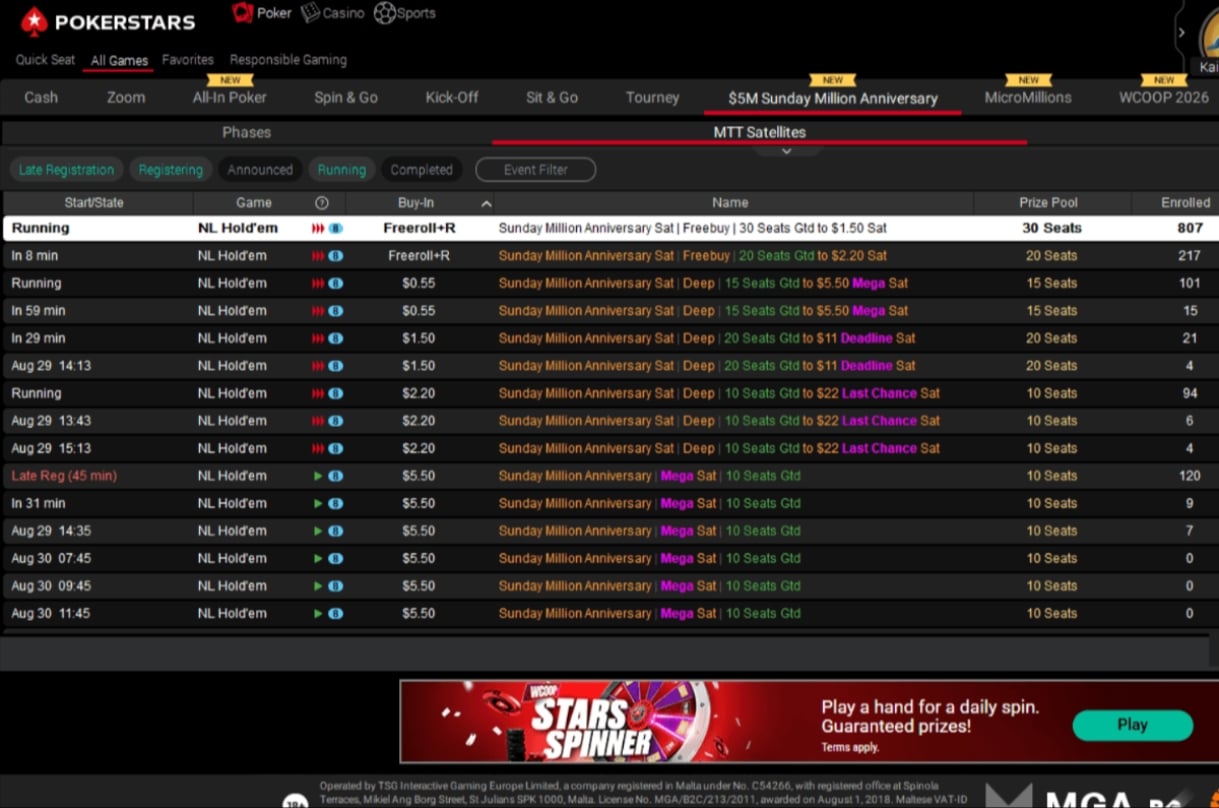Click play icon in Aug 29 14:35 row
1219x808 pixels.
coord(318,531)
